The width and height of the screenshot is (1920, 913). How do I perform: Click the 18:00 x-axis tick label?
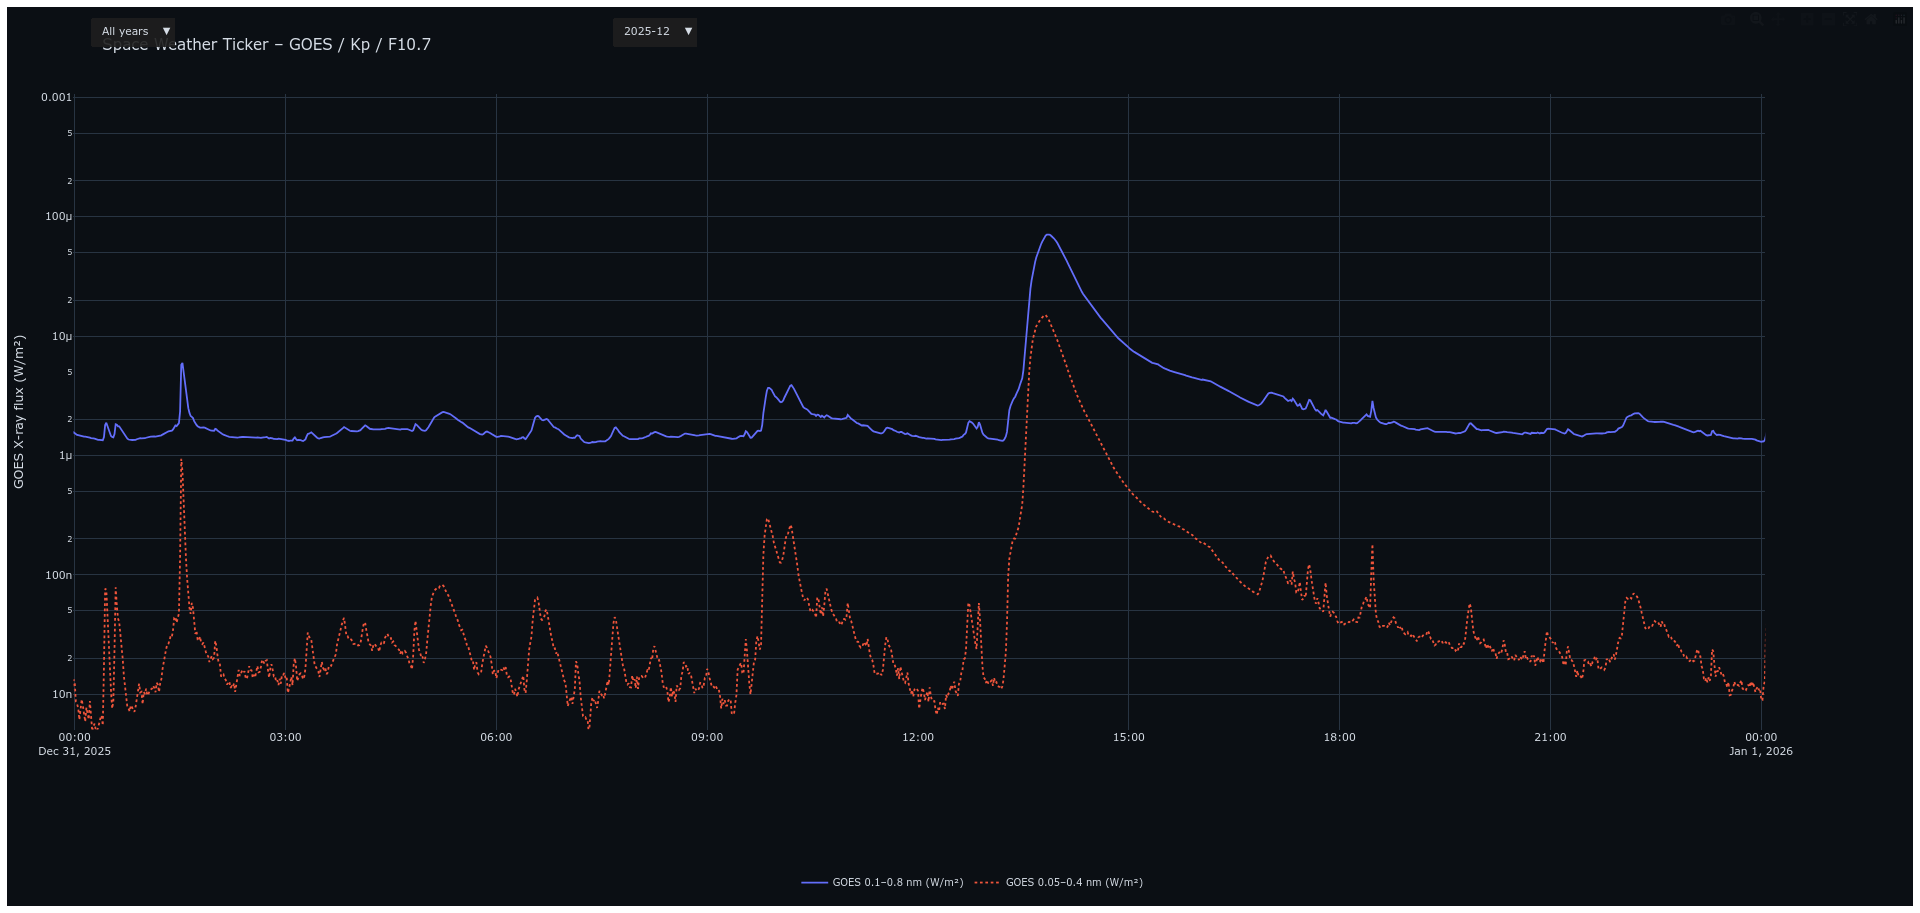click(1340, 738)
